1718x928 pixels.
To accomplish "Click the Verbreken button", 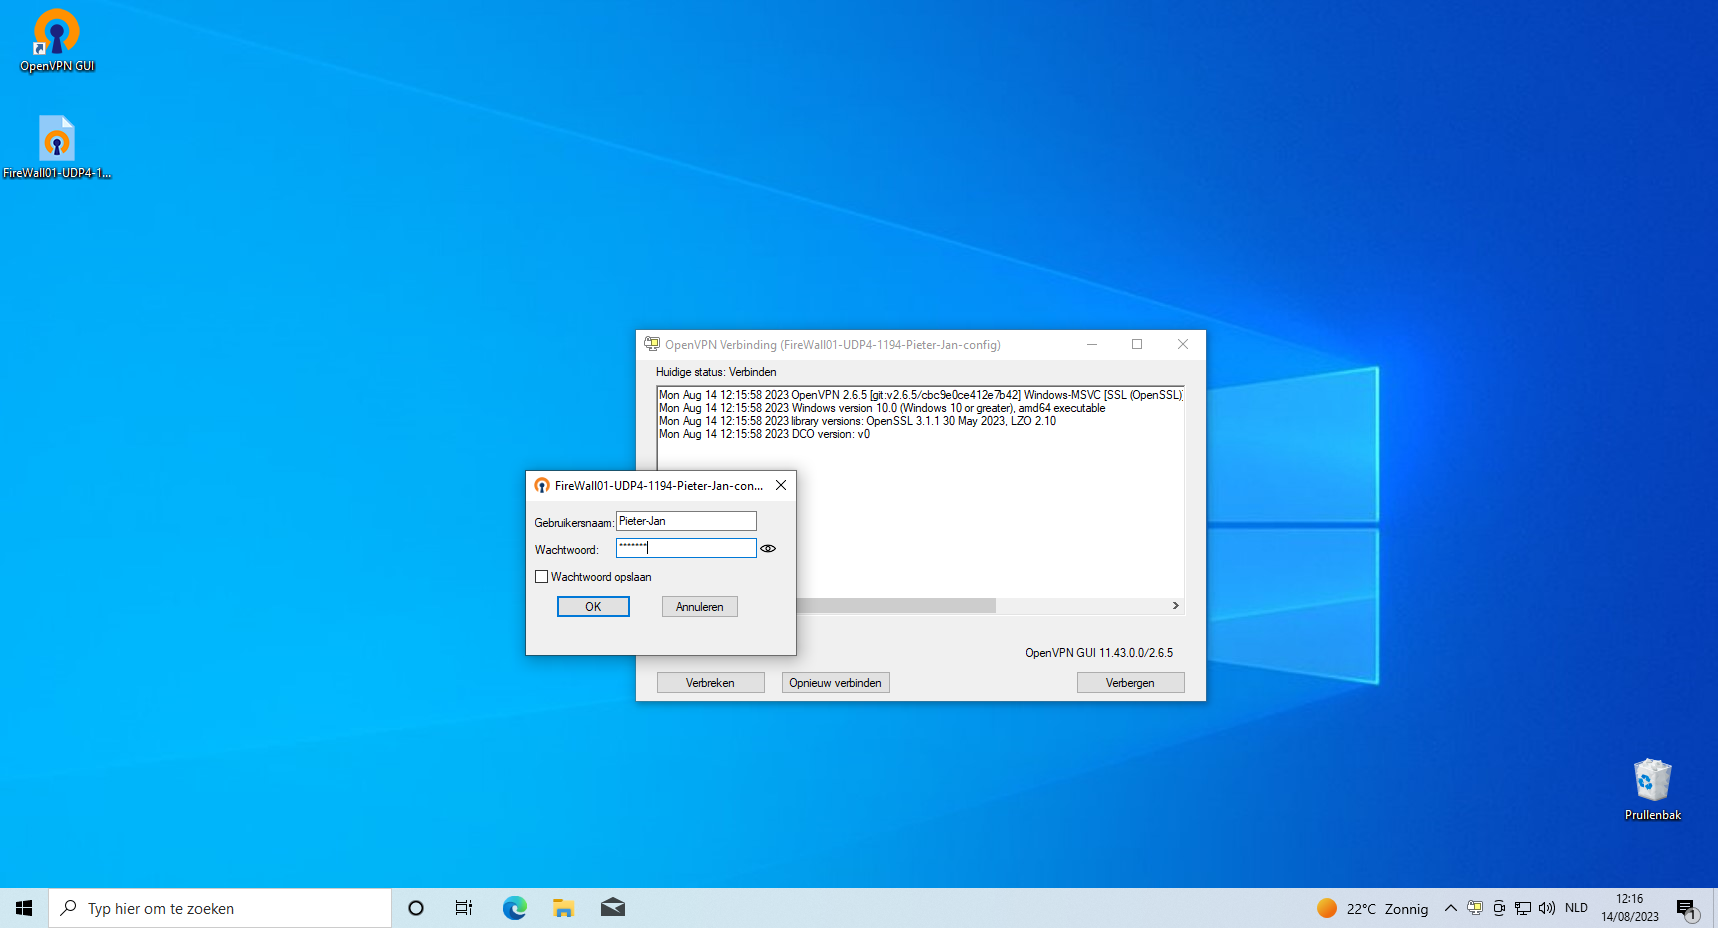I will tap(710, 683).
